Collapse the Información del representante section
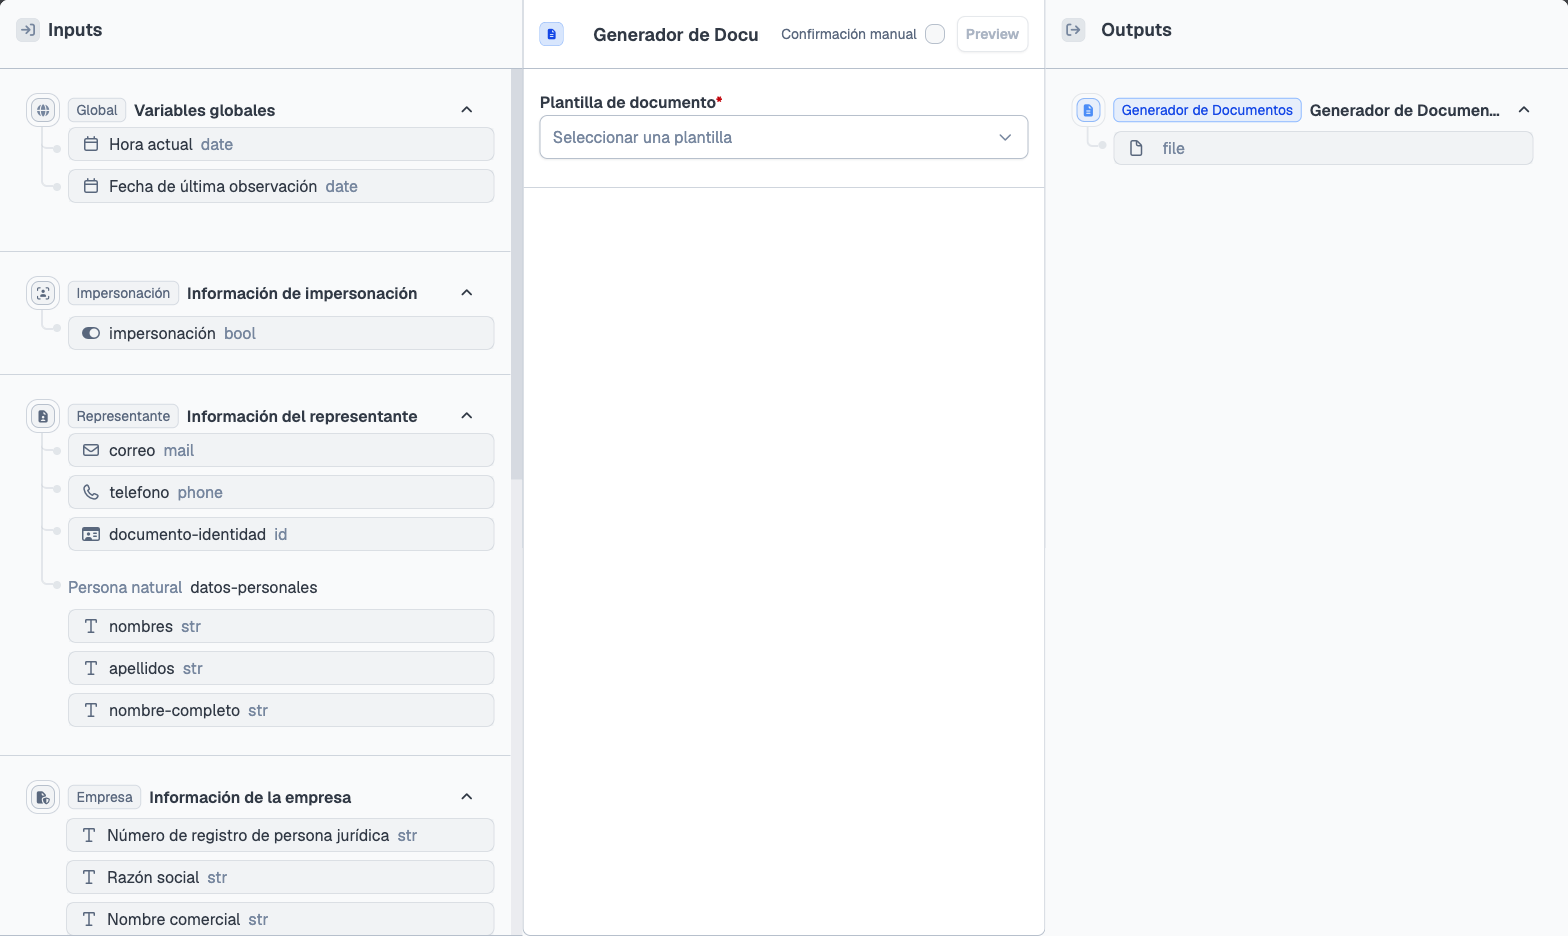The width and height of the screenshot is (1568, 936). coord(467,416)
